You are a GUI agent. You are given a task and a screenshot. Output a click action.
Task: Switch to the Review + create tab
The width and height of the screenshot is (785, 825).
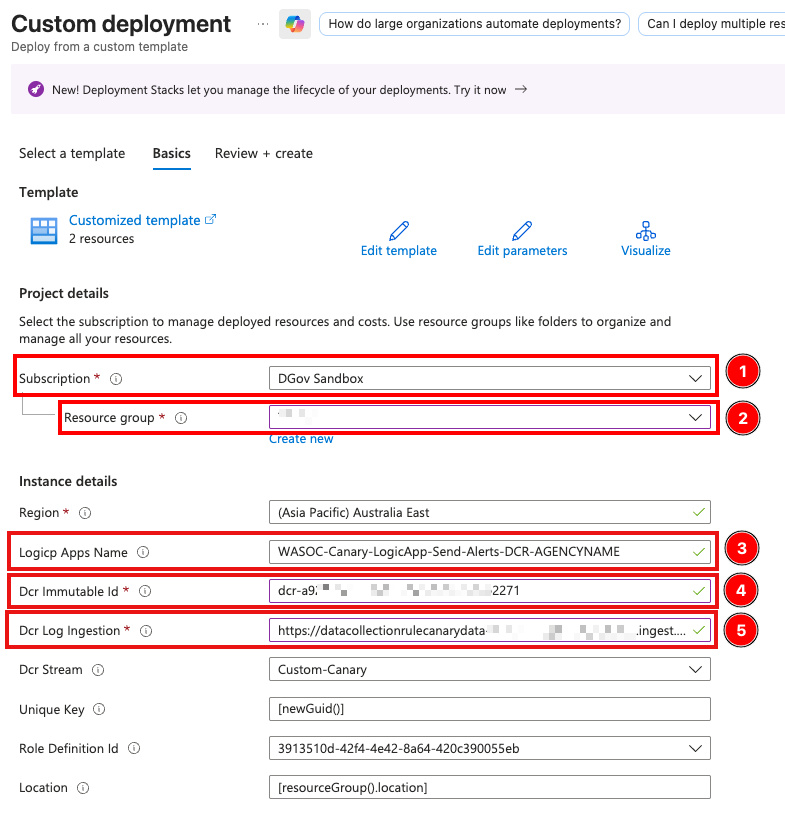[x=263, y=153]
